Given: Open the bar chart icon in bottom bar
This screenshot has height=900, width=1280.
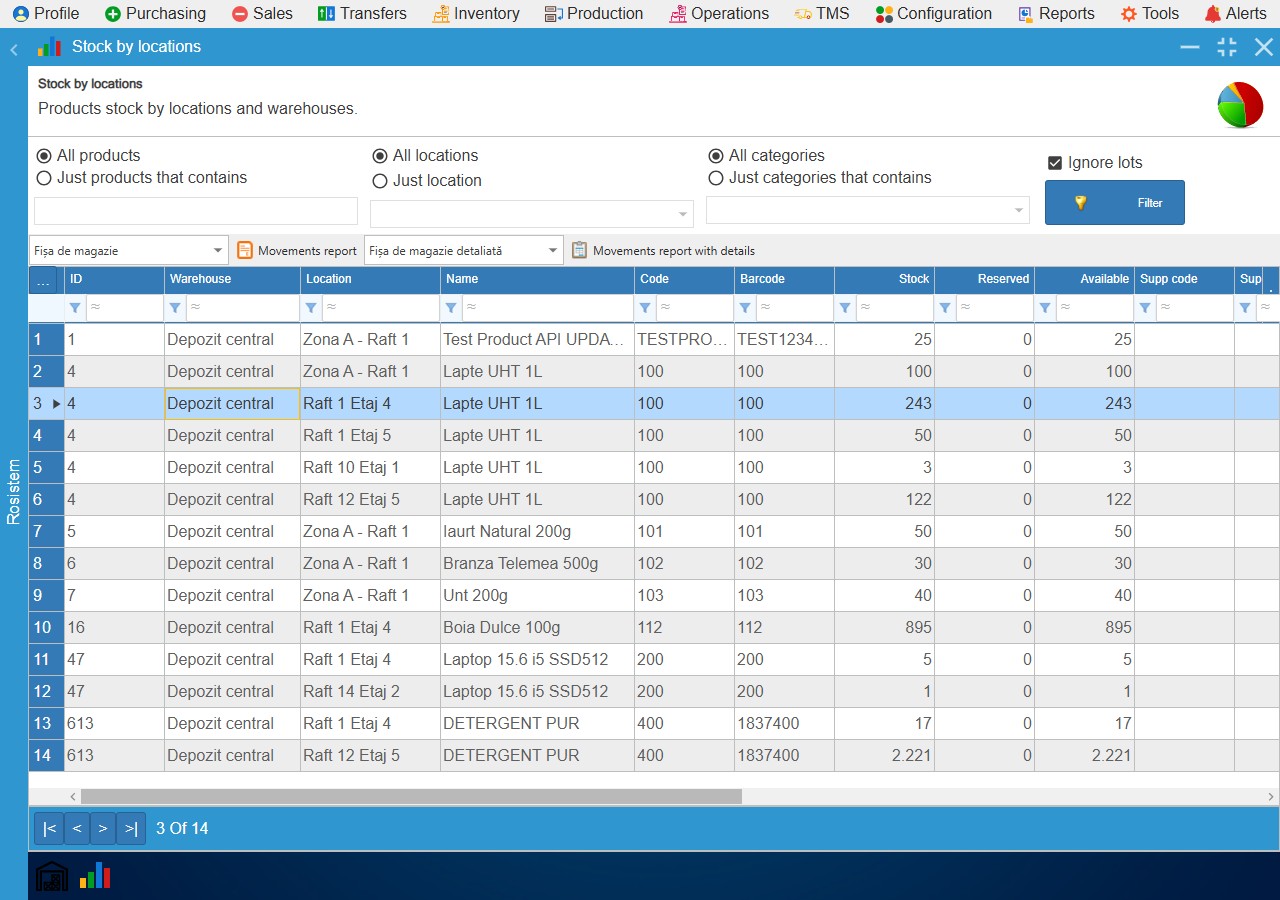Looking at the screenshot, I should pos(95,876).
